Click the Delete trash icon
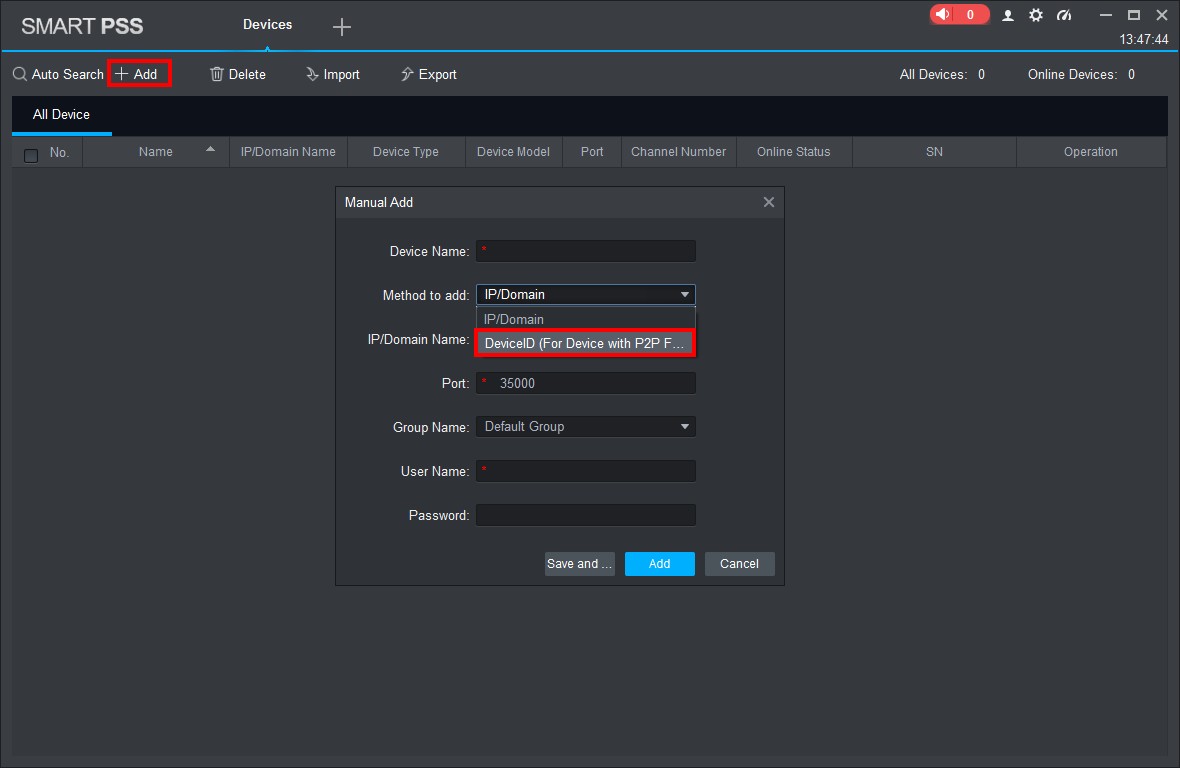 point(217,74)
